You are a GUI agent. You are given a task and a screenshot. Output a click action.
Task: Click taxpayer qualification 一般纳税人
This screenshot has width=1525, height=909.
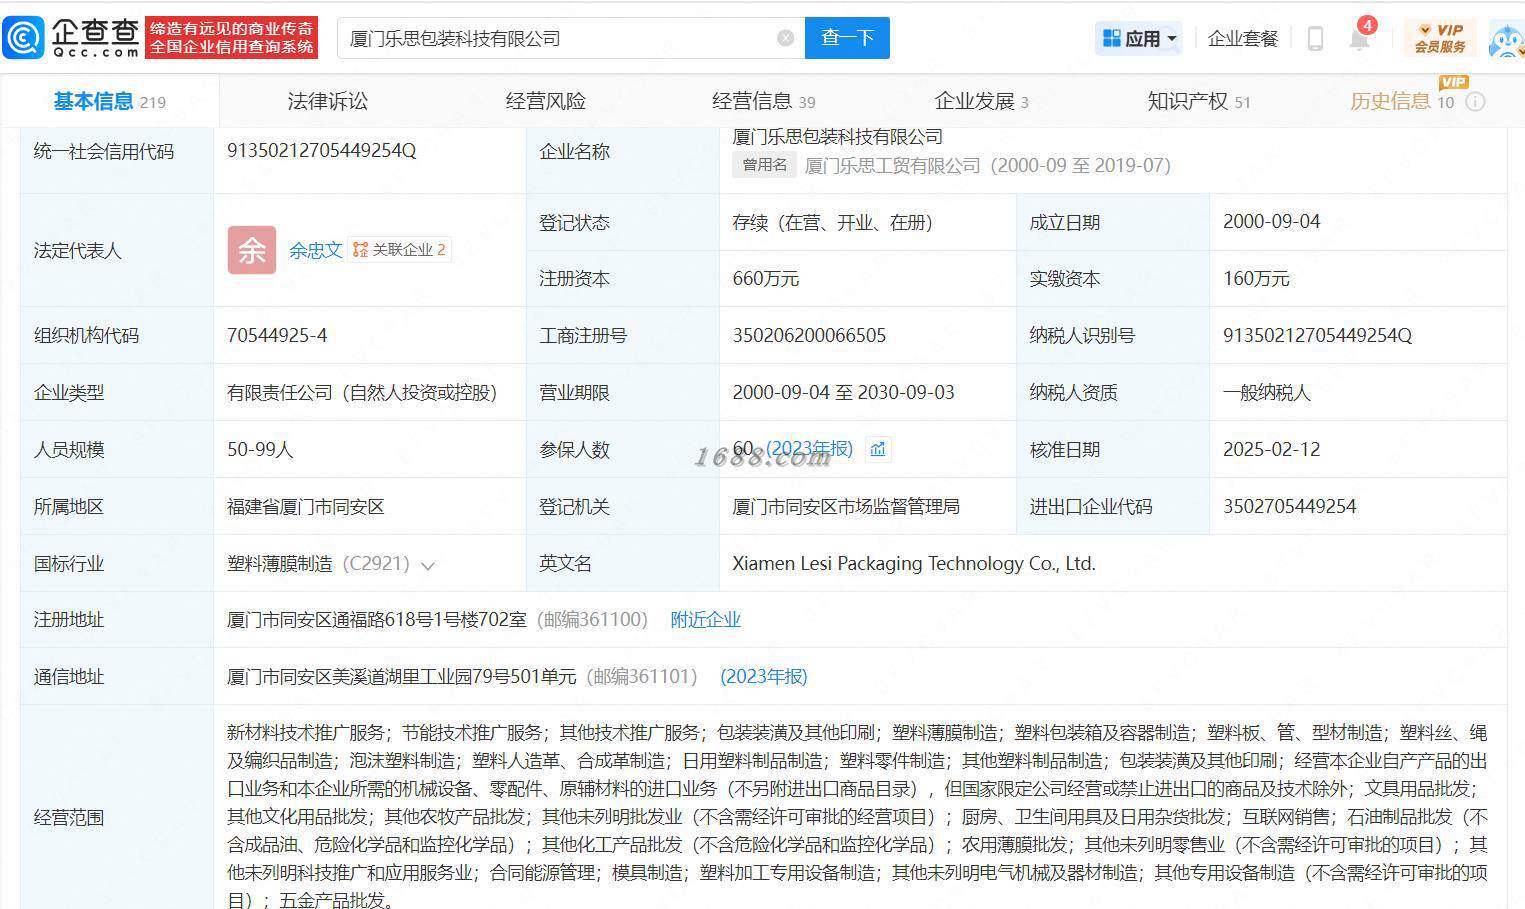tap(1266, 393)
